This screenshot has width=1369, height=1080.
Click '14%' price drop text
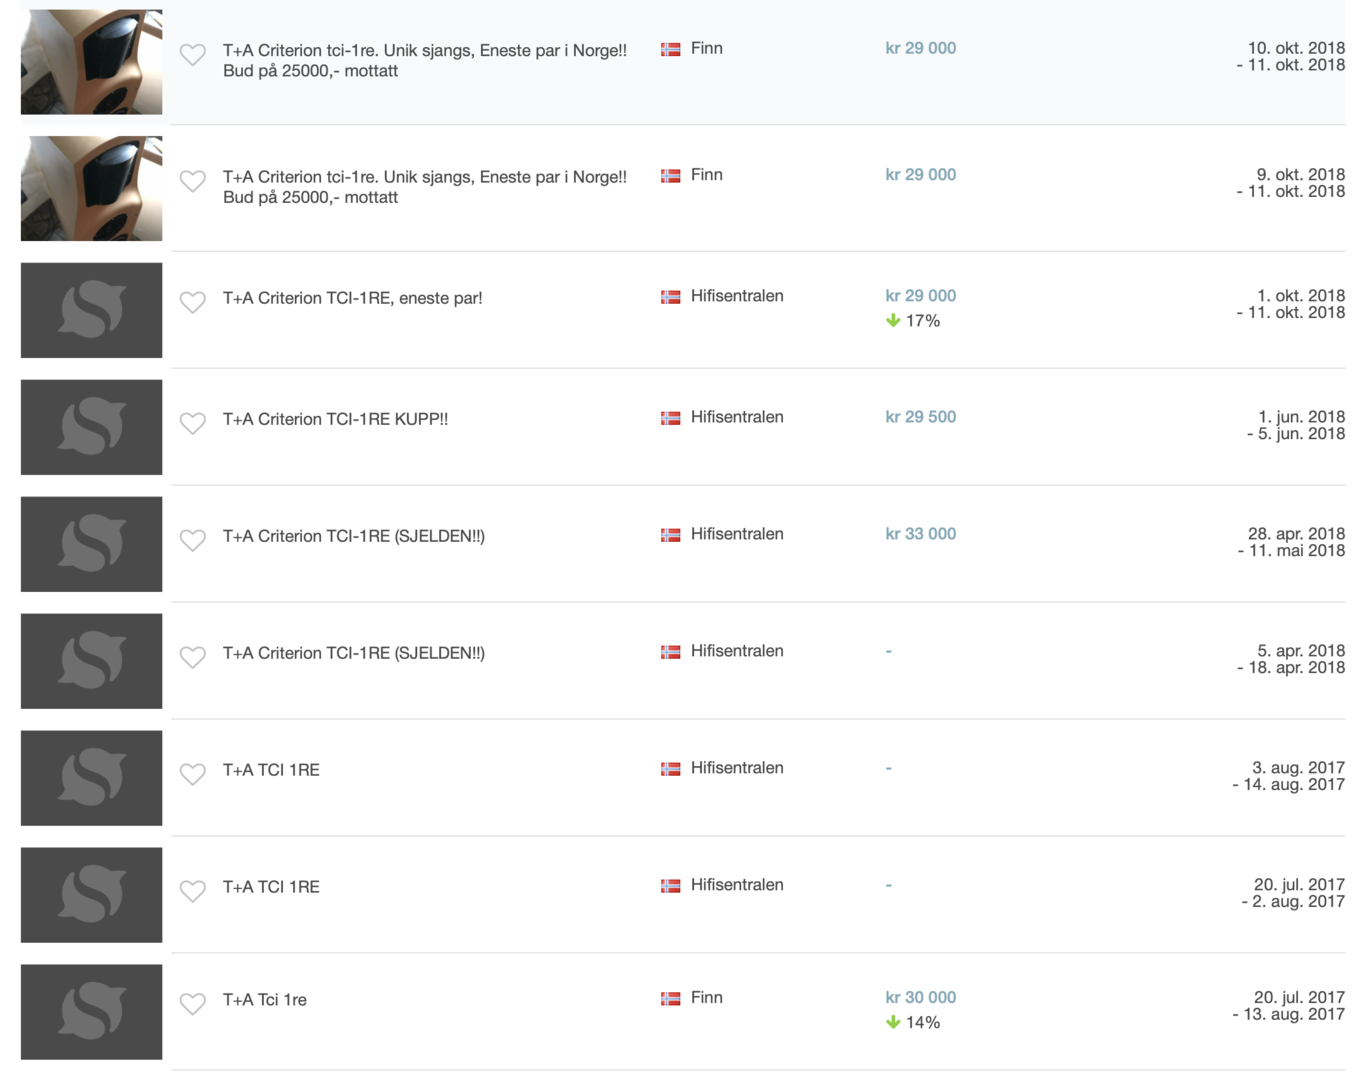coord(923,1023)
